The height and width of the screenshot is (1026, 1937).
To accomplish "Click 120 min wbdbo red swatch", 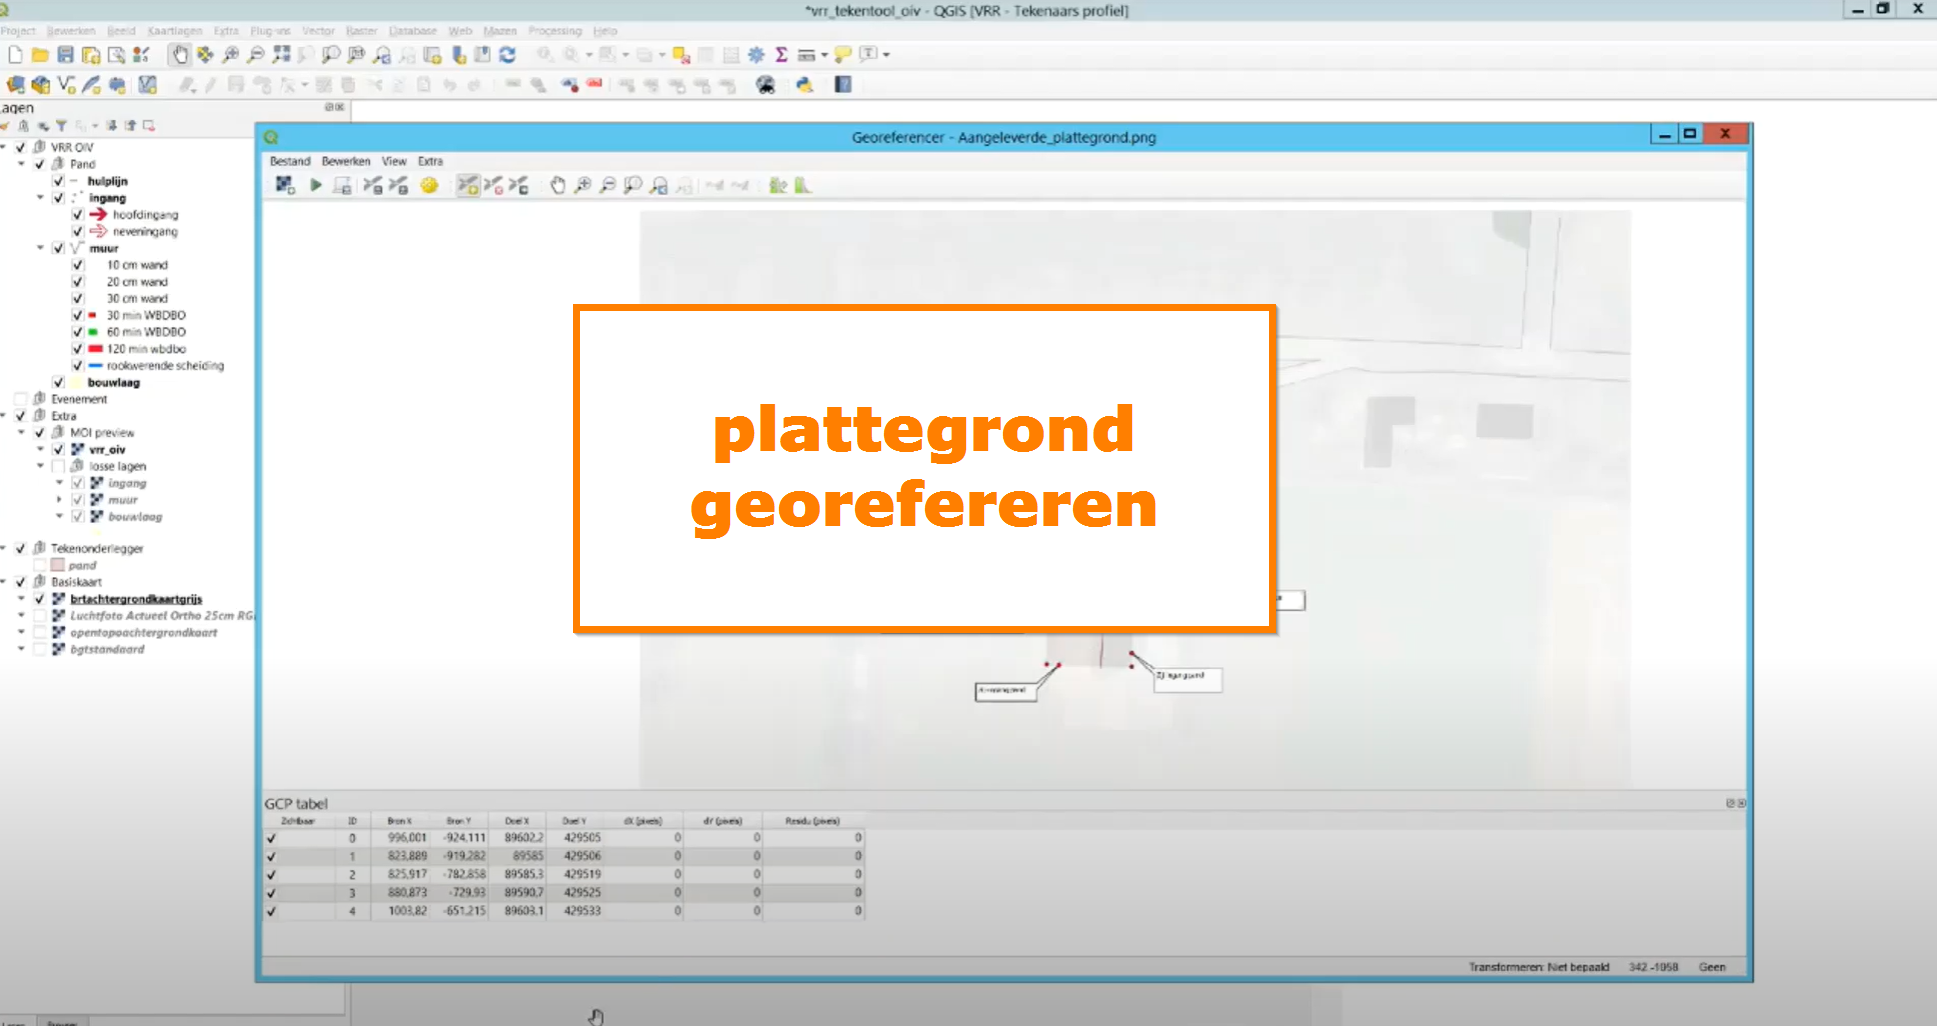I will tap(95, 349).
